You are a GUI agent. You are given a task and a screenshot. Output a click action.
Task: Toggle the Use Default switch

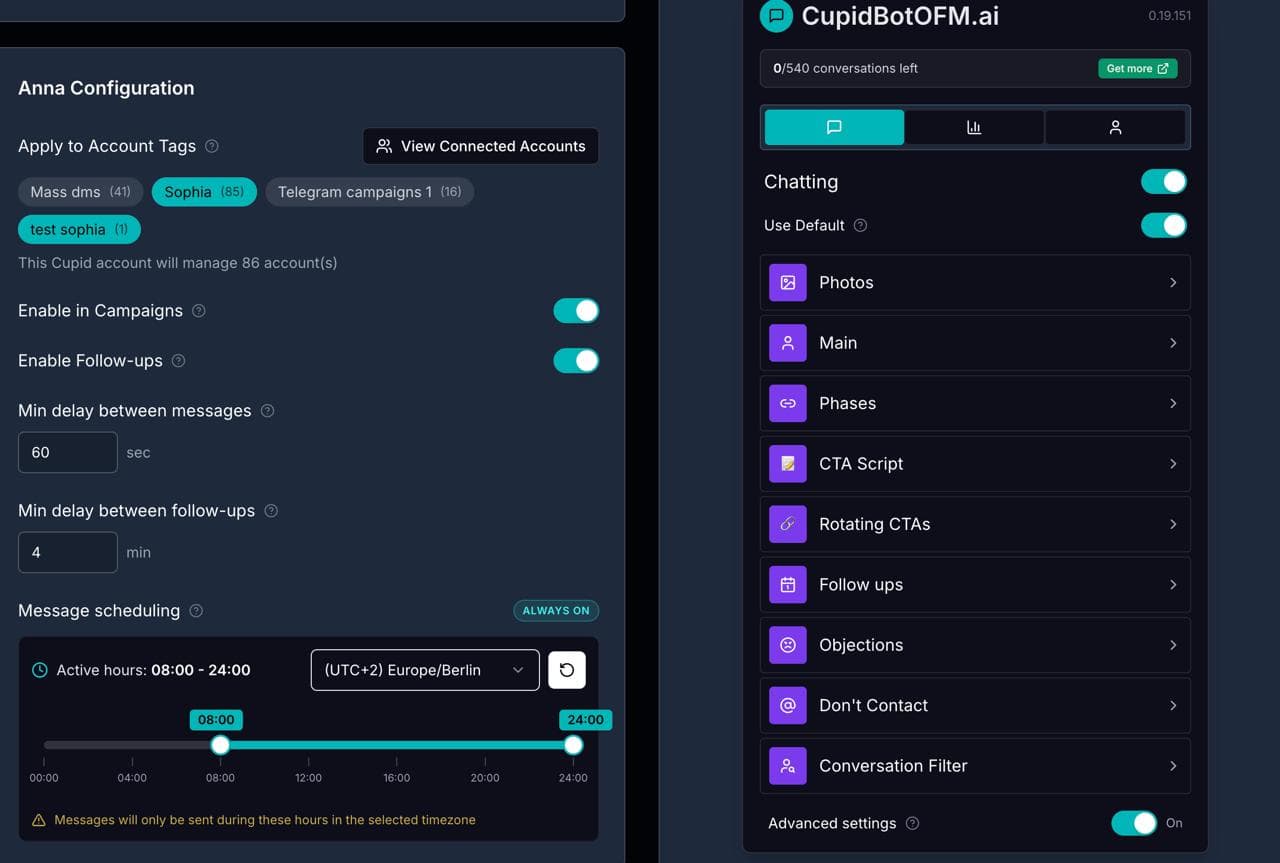1164,225
